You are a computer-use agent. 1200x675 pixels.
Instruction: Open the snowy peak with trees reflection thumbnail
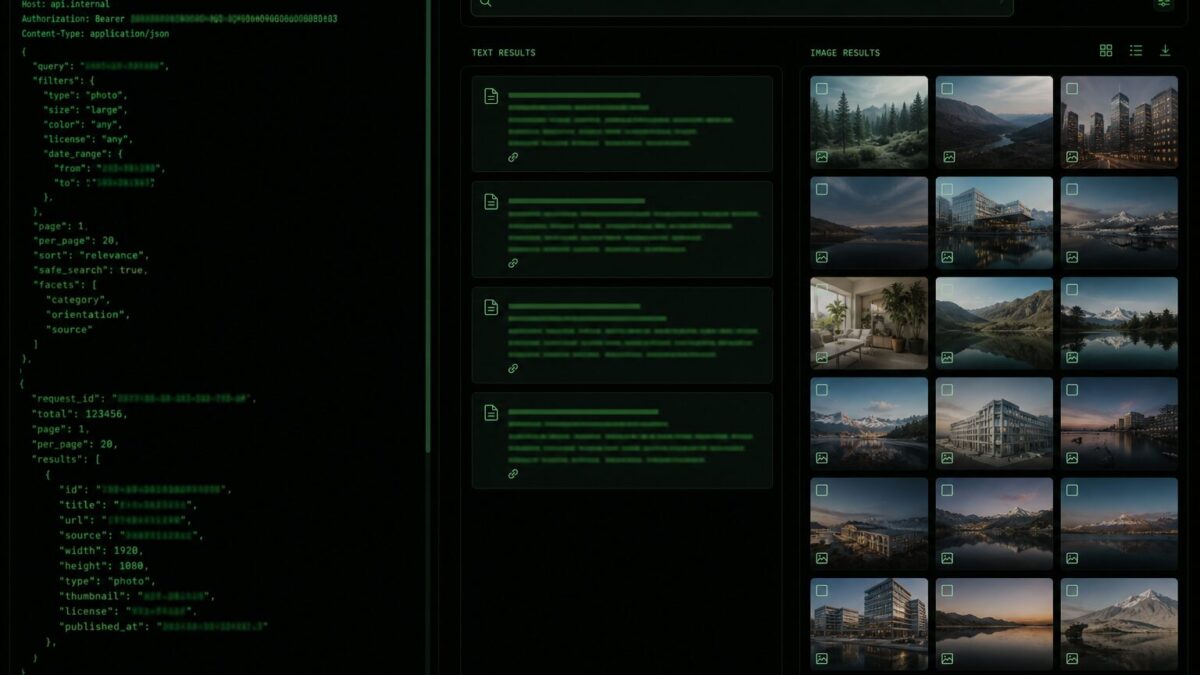[x=1120, y=323]
